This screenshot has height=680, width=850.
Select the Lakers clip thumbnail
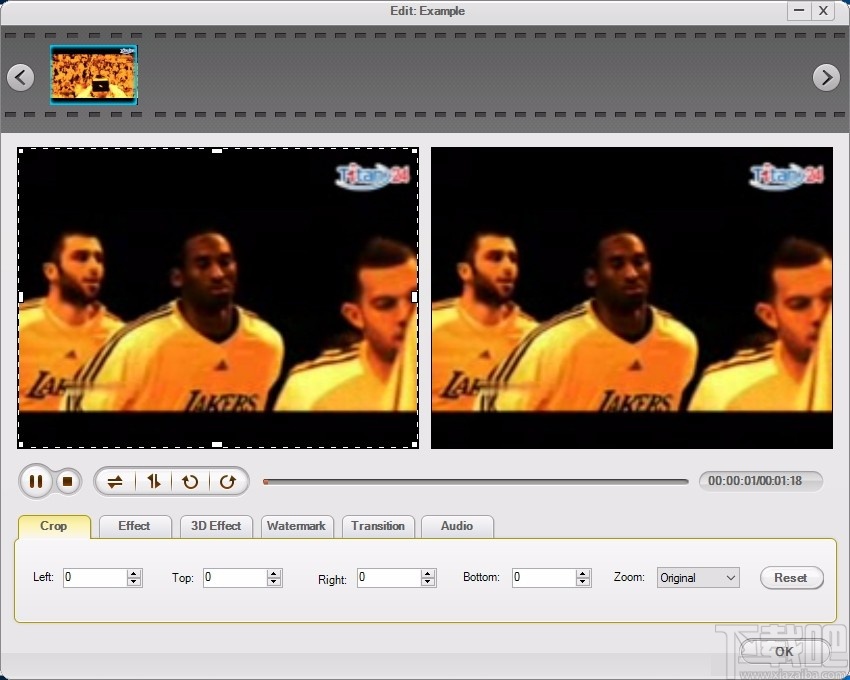(x=93, y=75)
